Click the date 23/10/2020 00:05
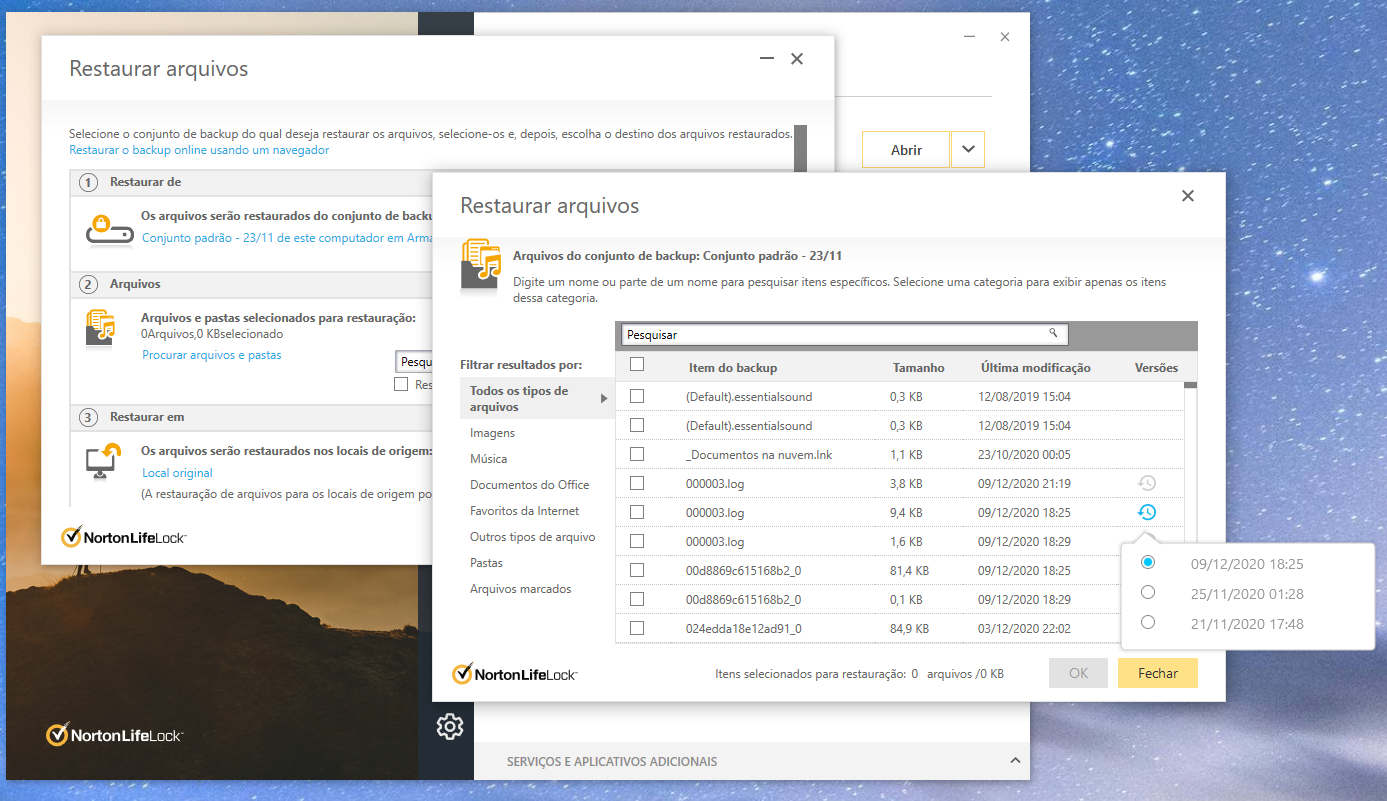The image size is (1387, 801). [x=1025, y=455]
